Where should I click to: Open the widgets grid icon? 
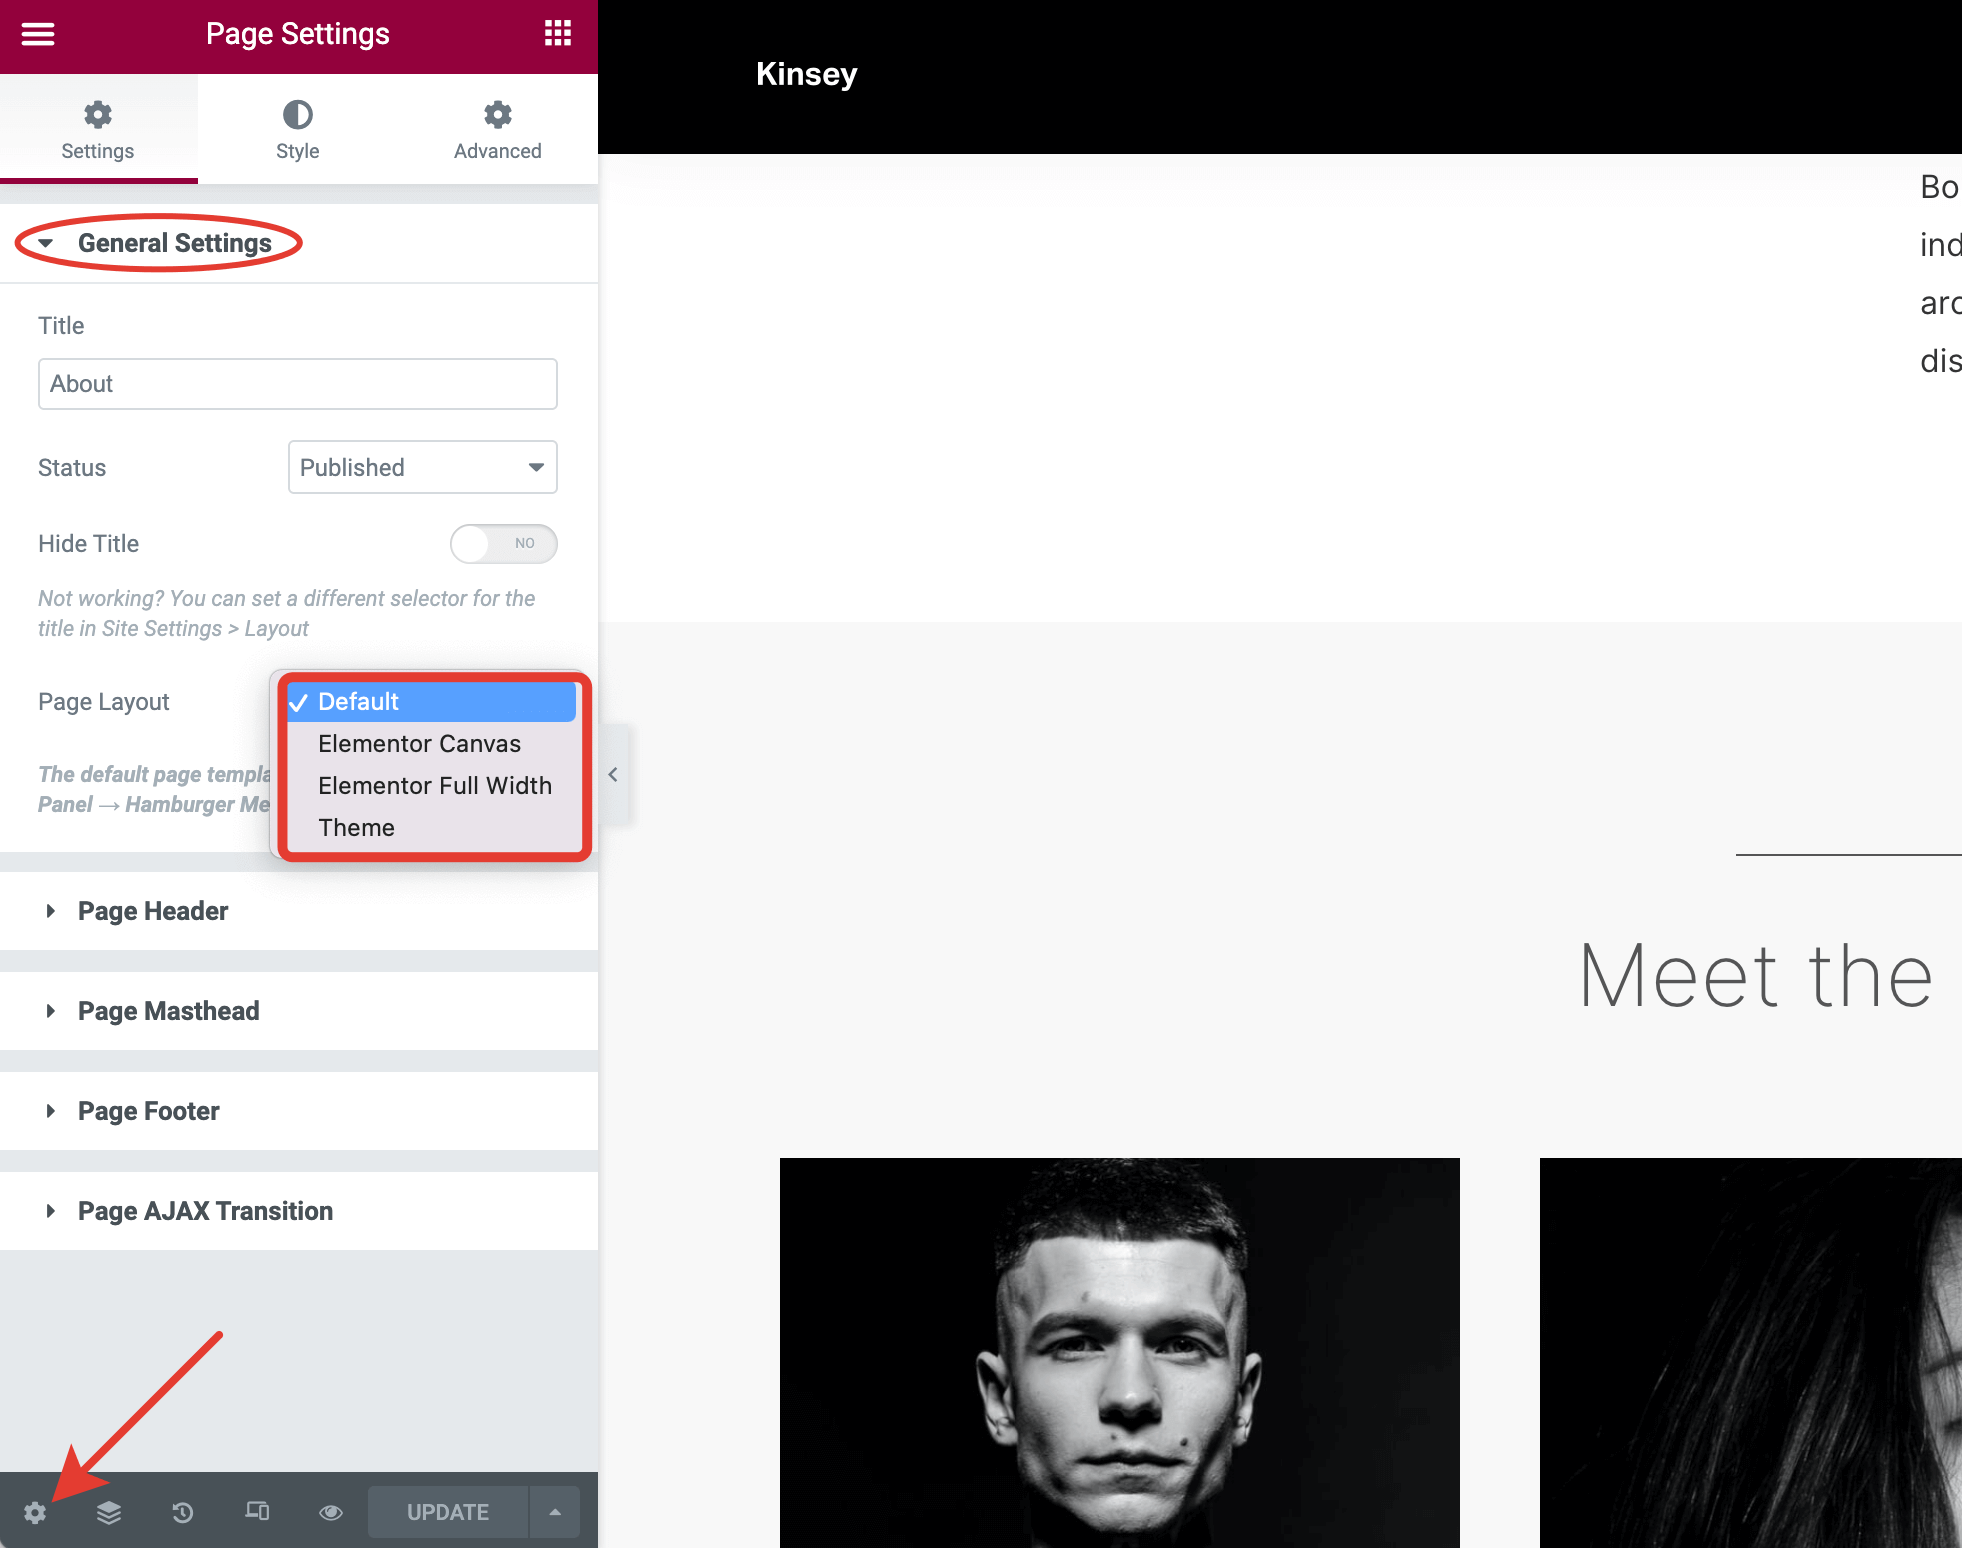[557, 34]
